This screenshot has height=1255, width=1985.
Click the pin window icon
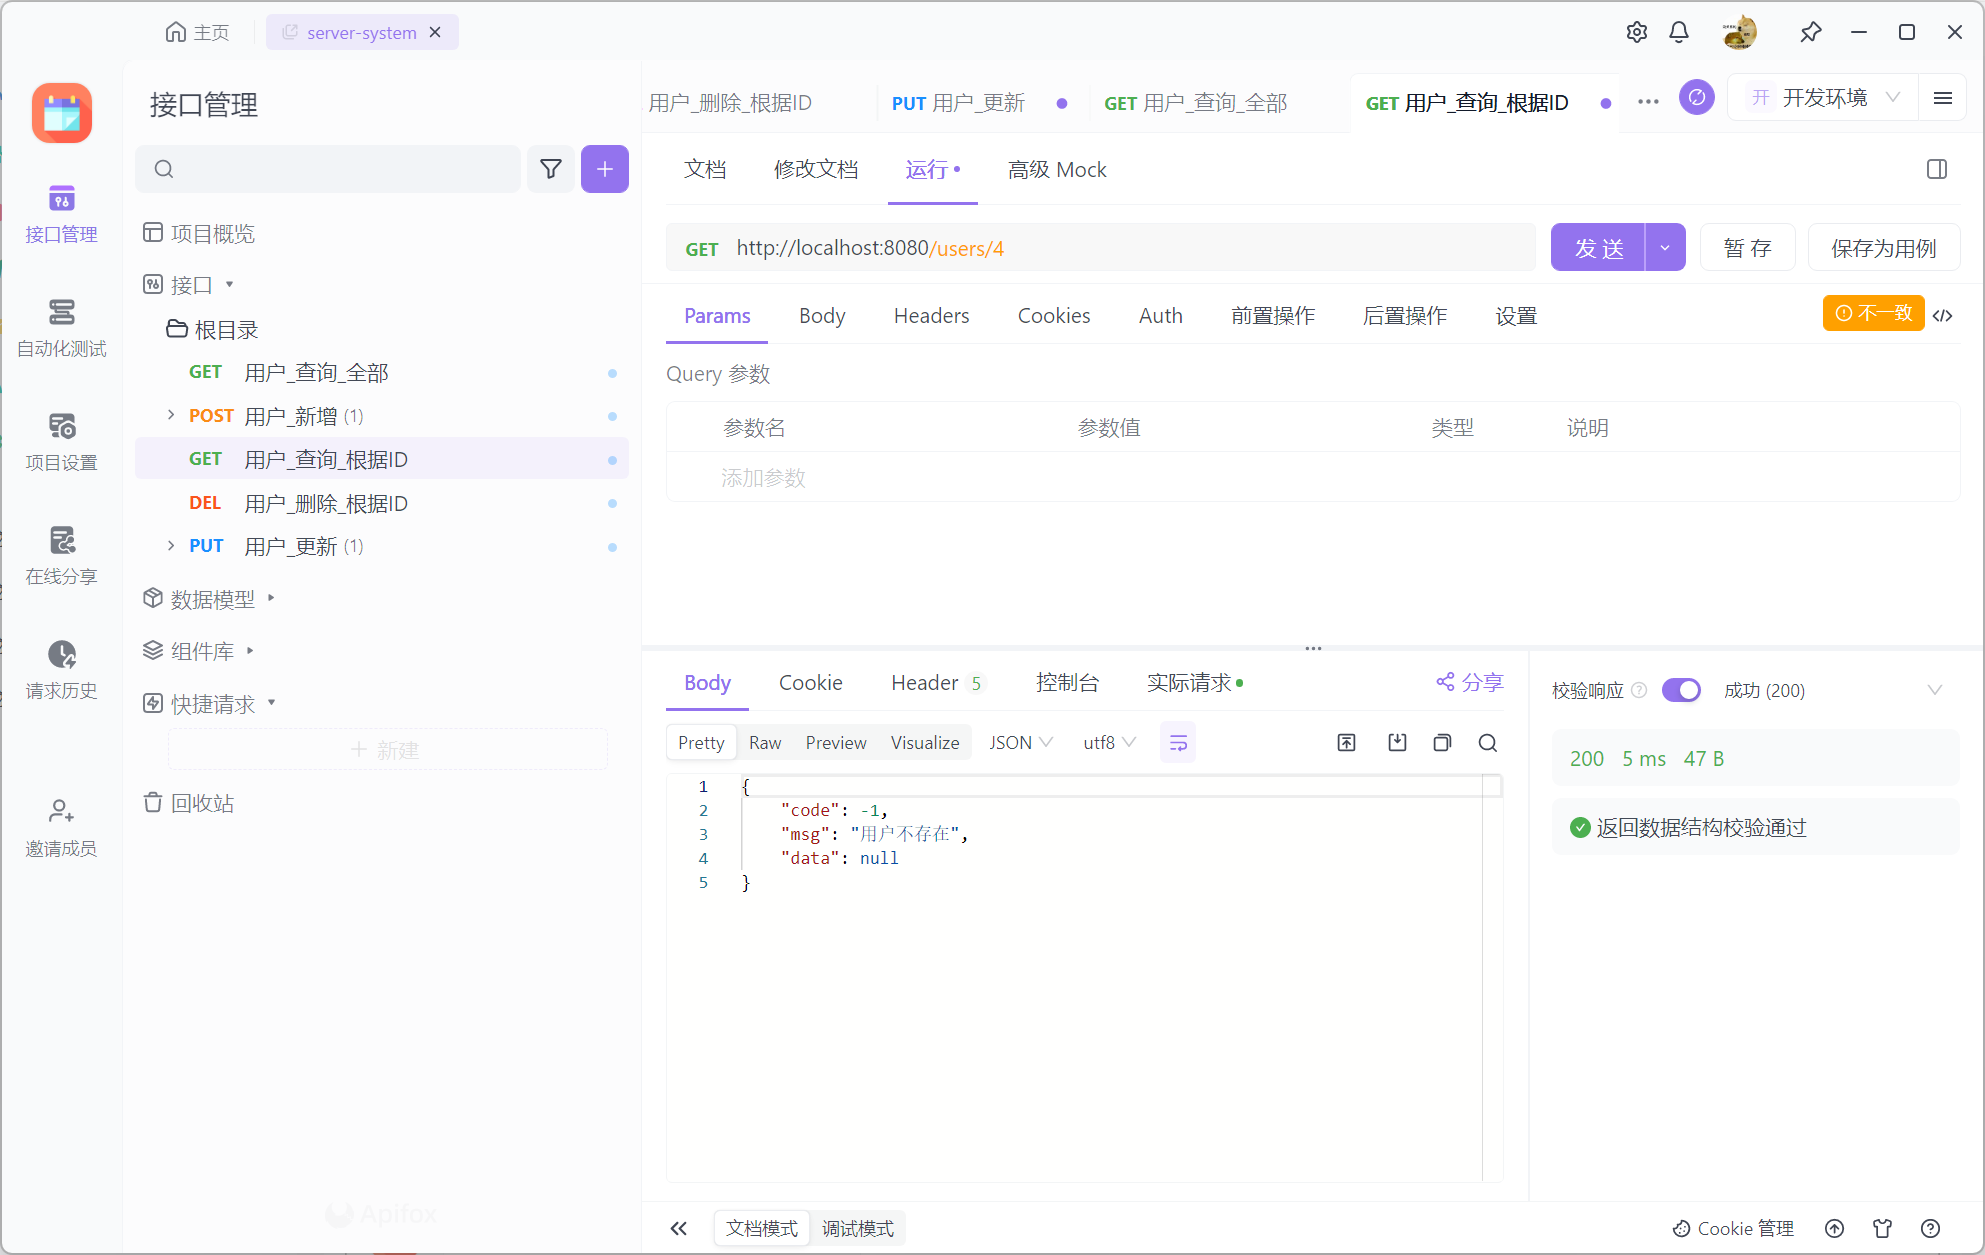(x=1810, y=32)
